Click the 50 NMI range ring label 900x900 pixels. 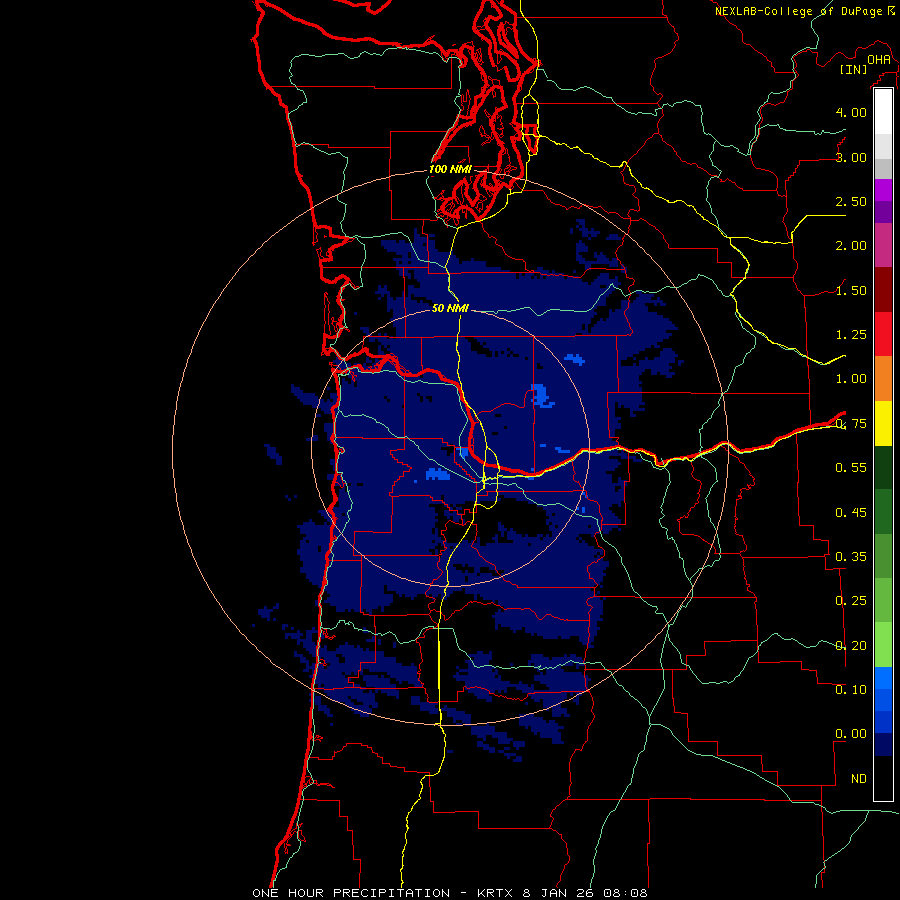[450, 308]
